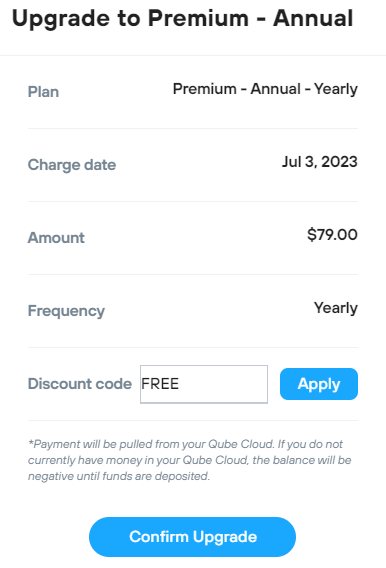Click the year 2023 in charge date
Image resolution: width=386 pixels, height=568 pixels.
click(340, 162)
